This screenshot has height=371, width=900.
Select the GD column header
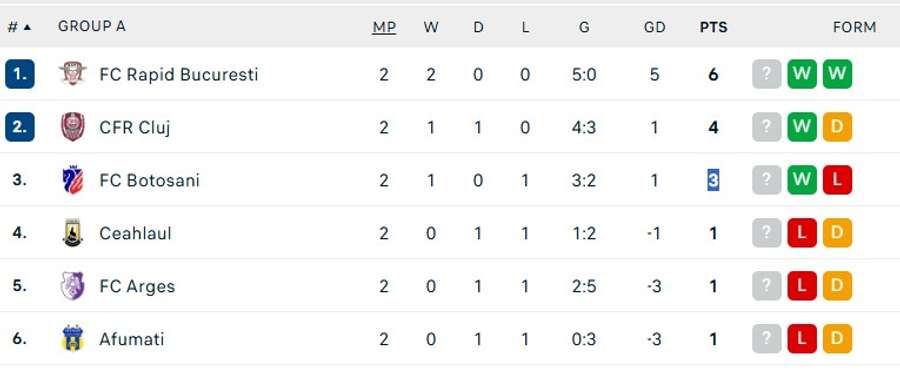(654, 27)
